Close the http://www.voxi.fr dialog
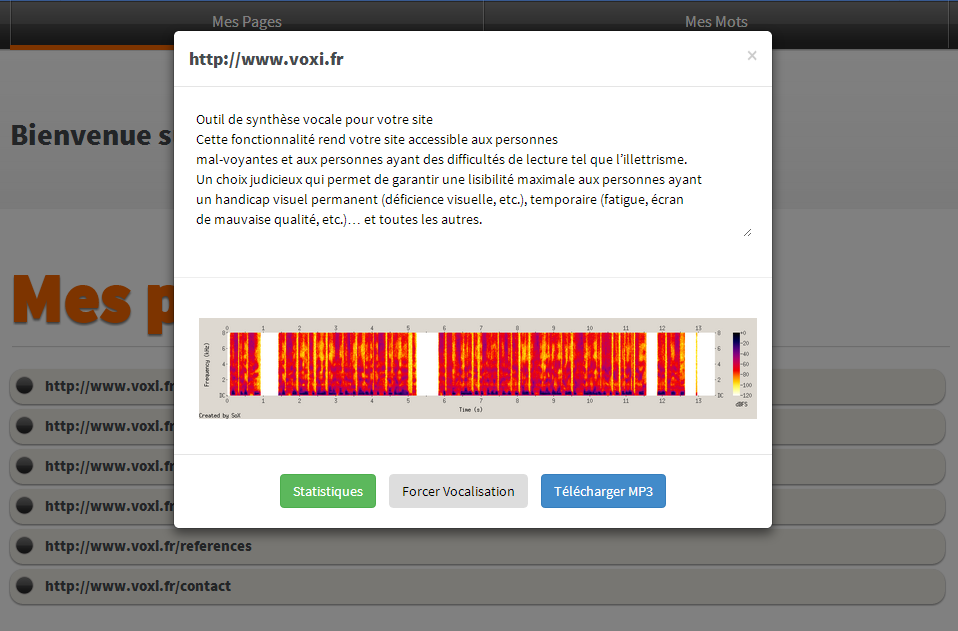 [751, 56]
